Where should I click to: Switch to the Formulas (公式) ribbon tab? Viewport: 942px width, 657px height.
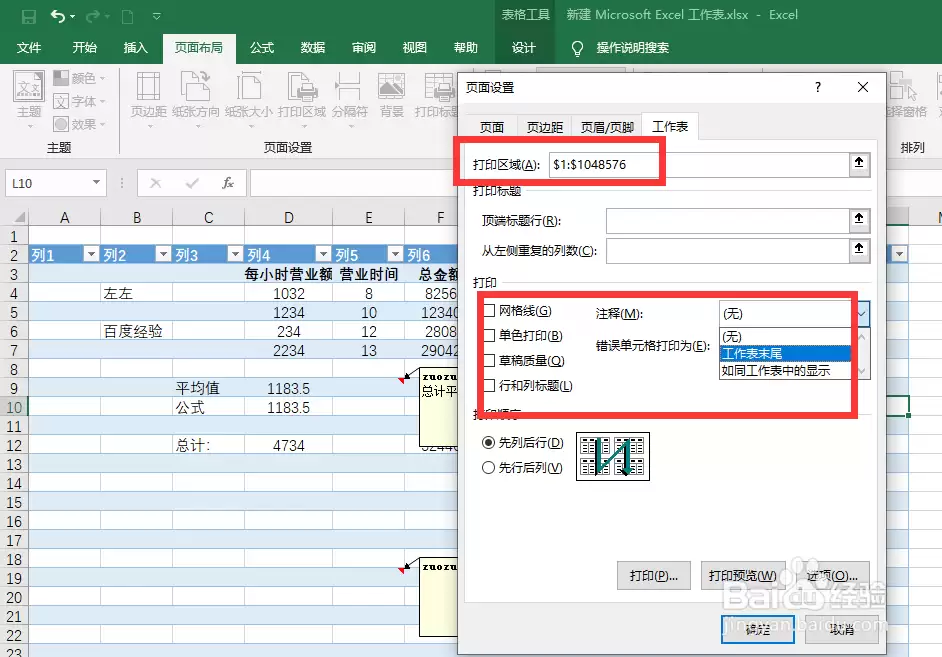(x=262, y=48)
